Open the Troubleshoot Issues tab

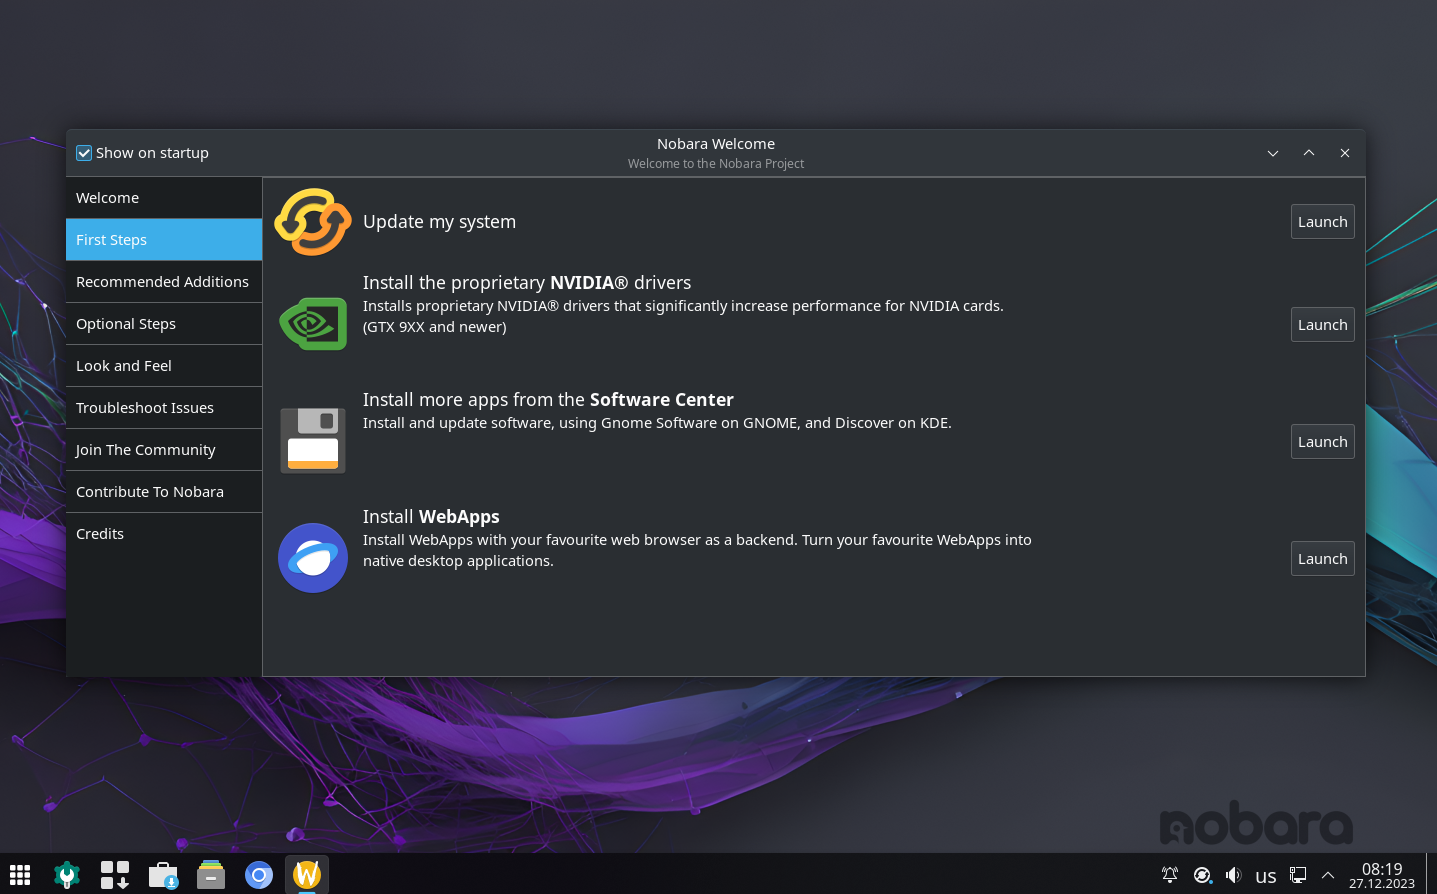(x=164, y=408)
